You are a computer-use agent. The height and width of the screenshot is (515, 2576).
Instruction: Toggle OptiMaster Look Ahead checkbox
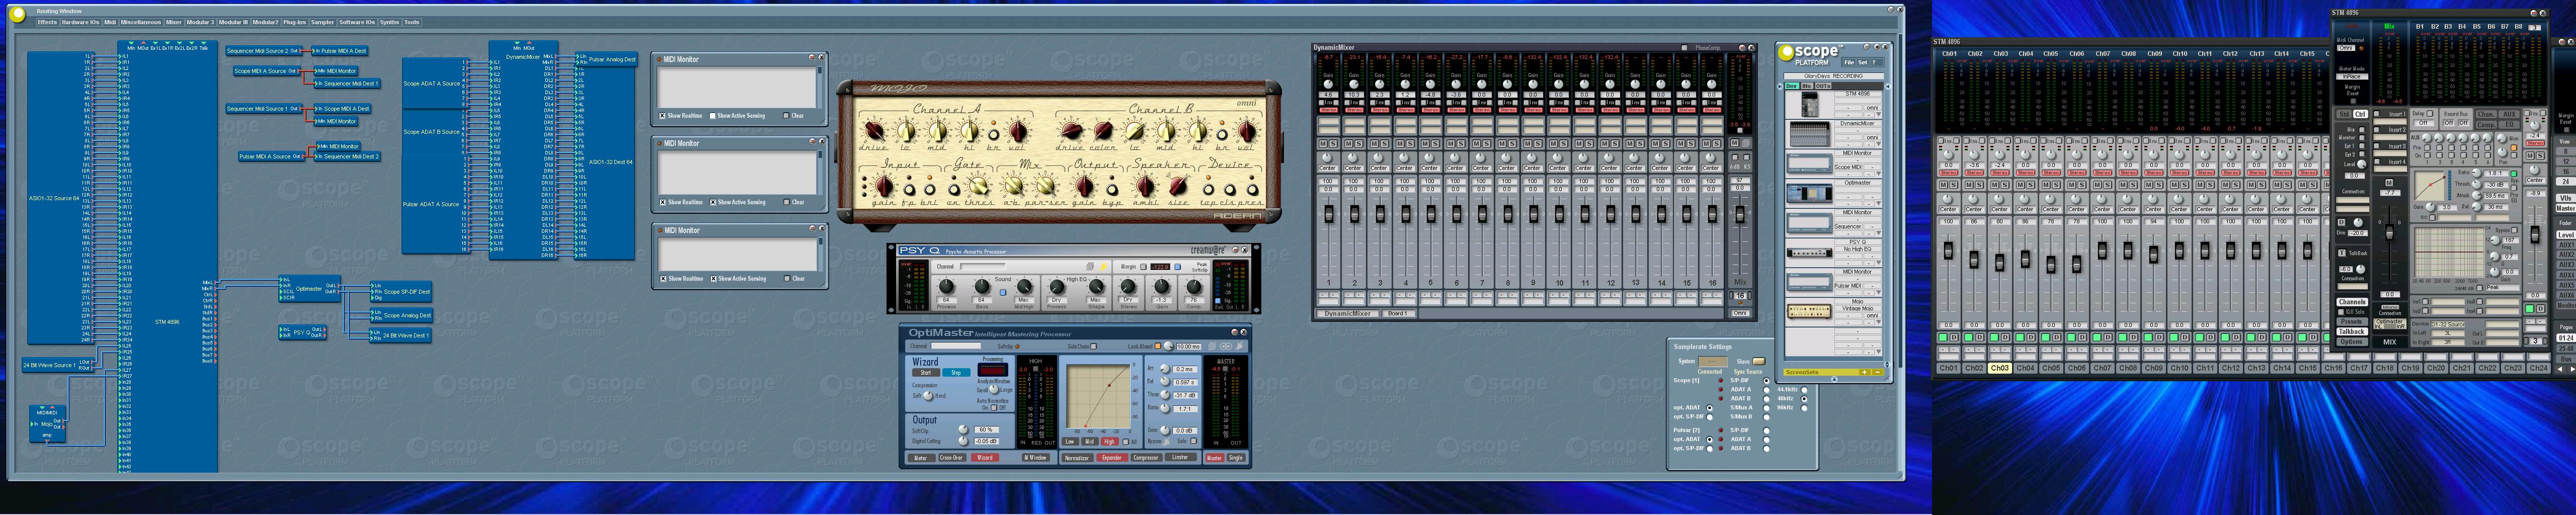point(1158,347)
